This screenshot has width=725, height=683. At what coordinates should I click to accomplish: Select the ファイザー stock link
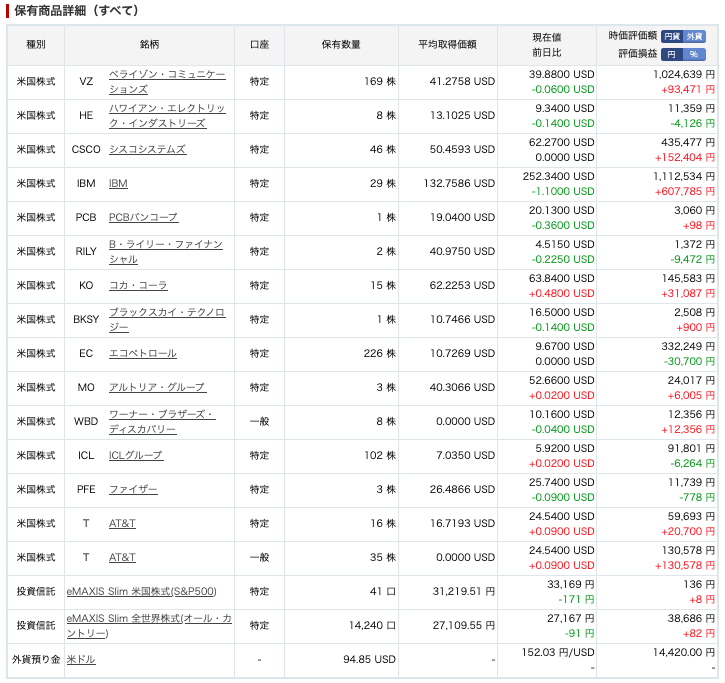coord(133,490)
